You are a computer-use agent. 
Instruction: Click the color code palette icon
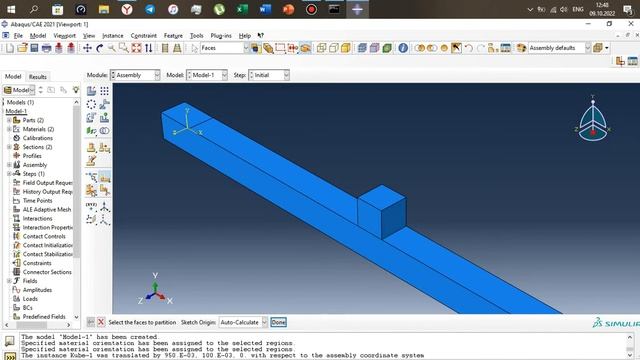[521, 48]
